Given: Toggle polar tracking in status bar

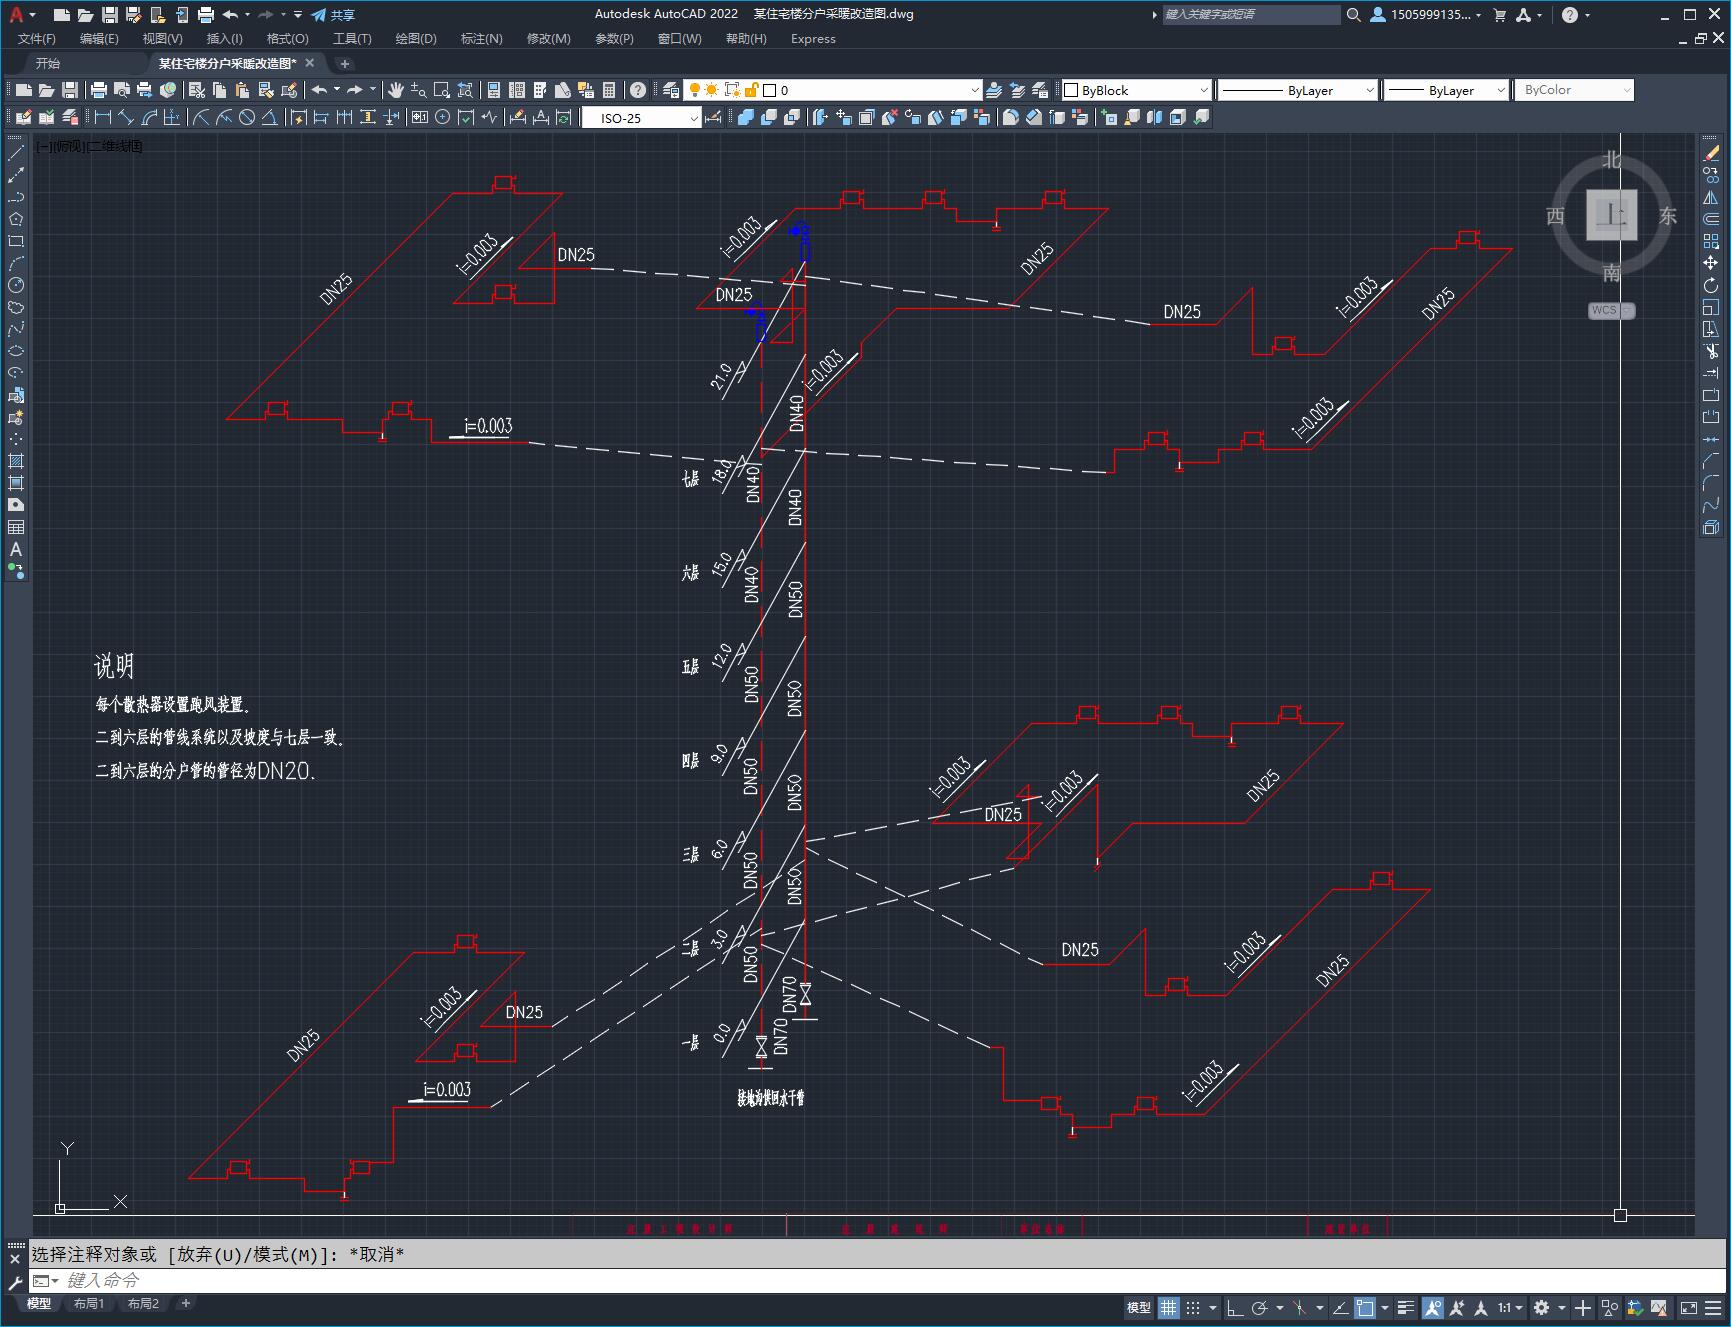Looking at the screenshot, I should pos(1260,1307).
